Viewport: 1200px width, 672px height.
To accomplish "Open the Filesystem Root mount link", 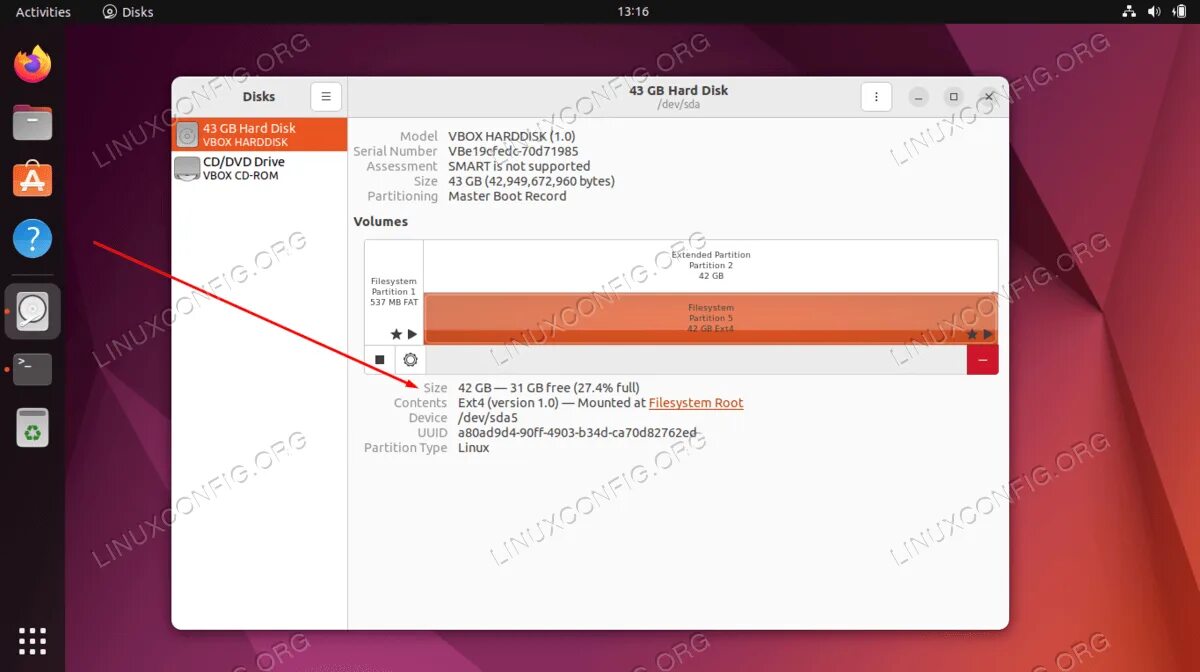I will pyautogui.click(x=696, y=403).
